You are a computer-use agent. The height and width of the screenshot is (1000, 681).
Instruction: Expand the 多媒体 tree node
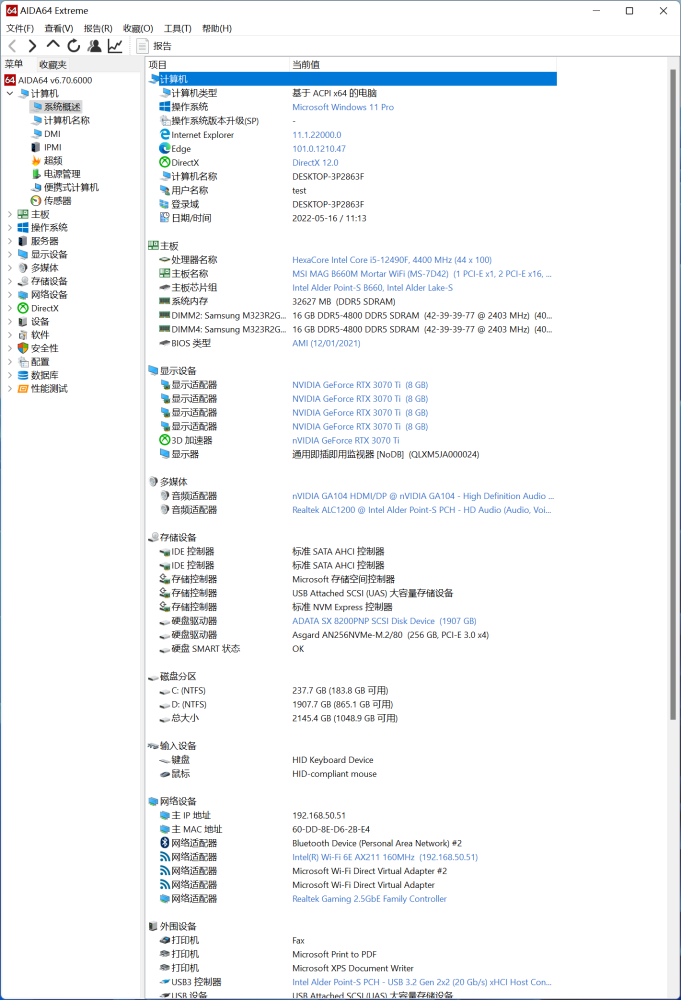click(x=10, y=268)
